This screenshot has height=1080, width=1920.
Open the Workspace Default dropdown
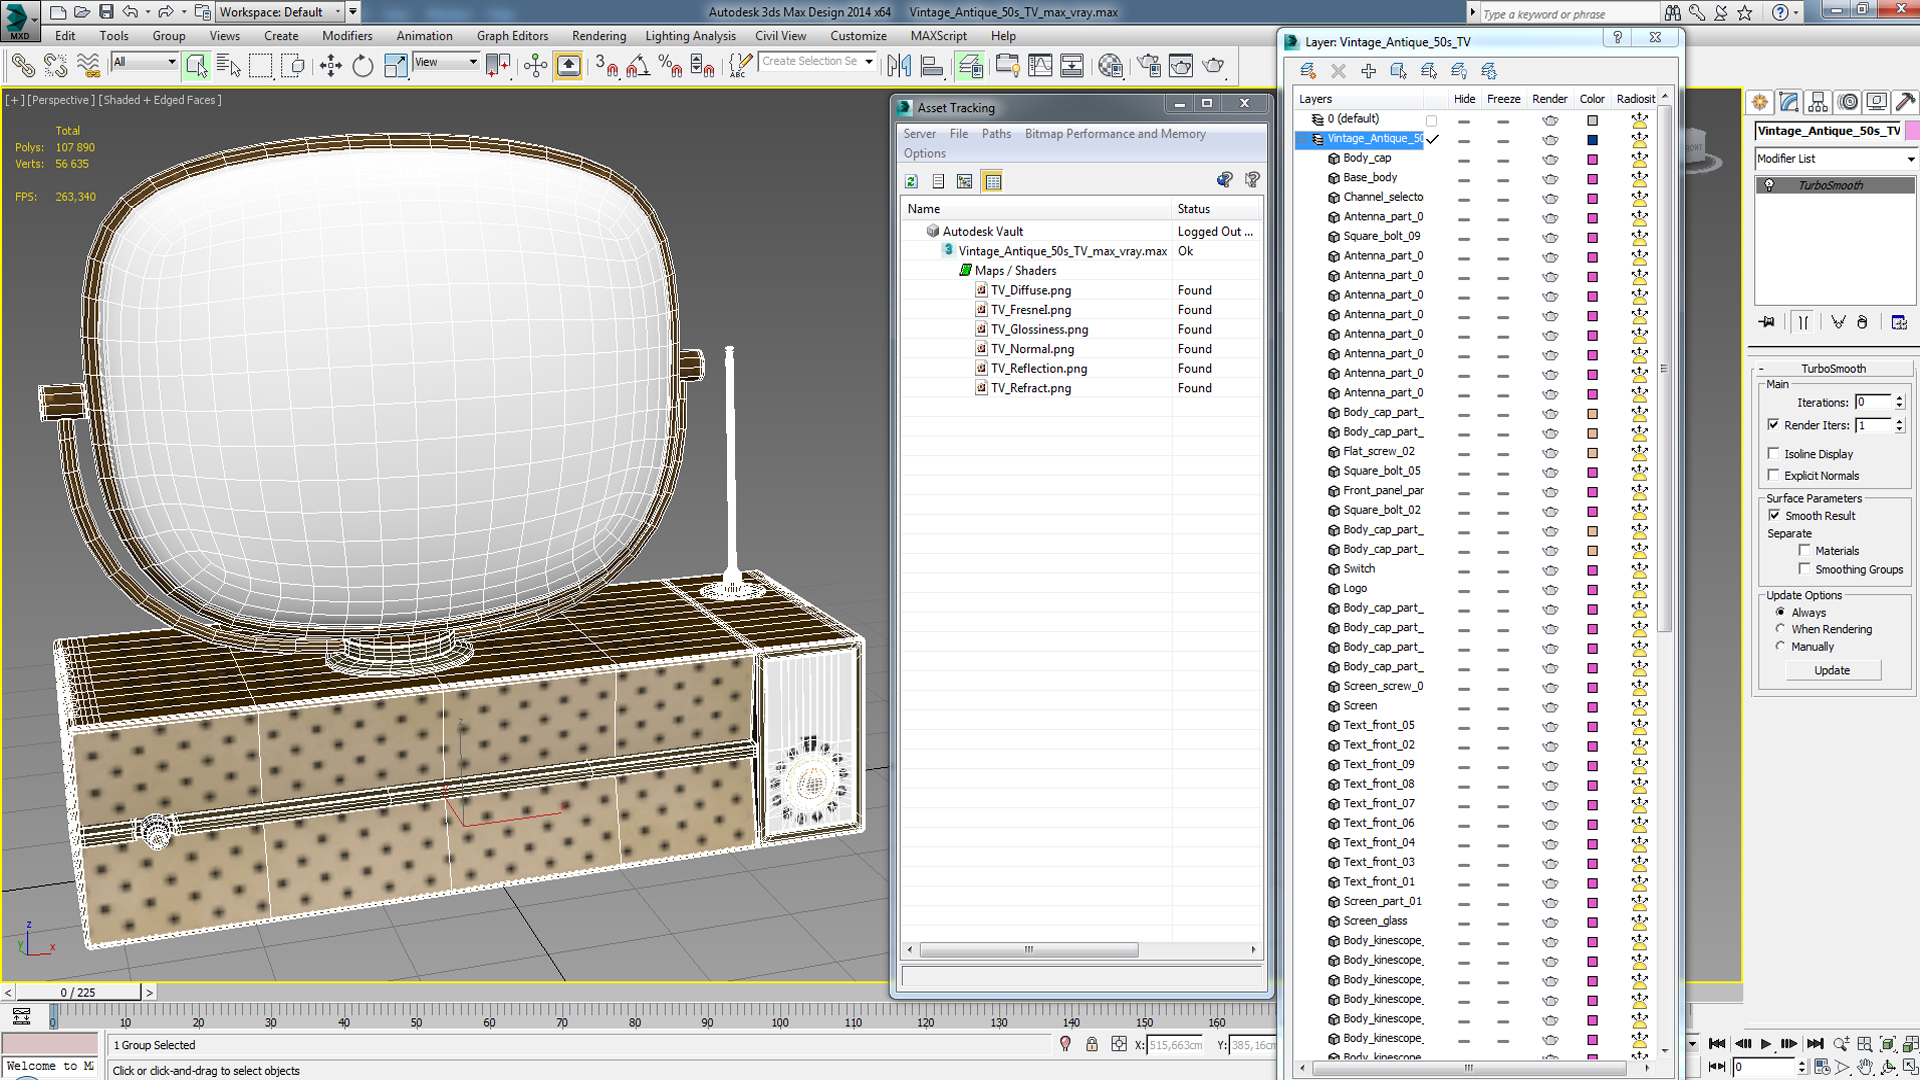(x=280, y=12)
